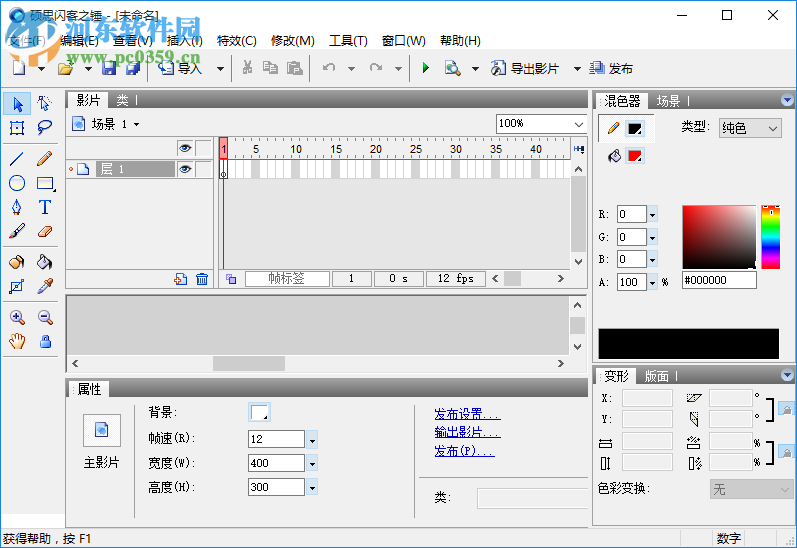This screenshot has height=548, width=797.
Task: Select the ellipse tool
Action: 17,183
